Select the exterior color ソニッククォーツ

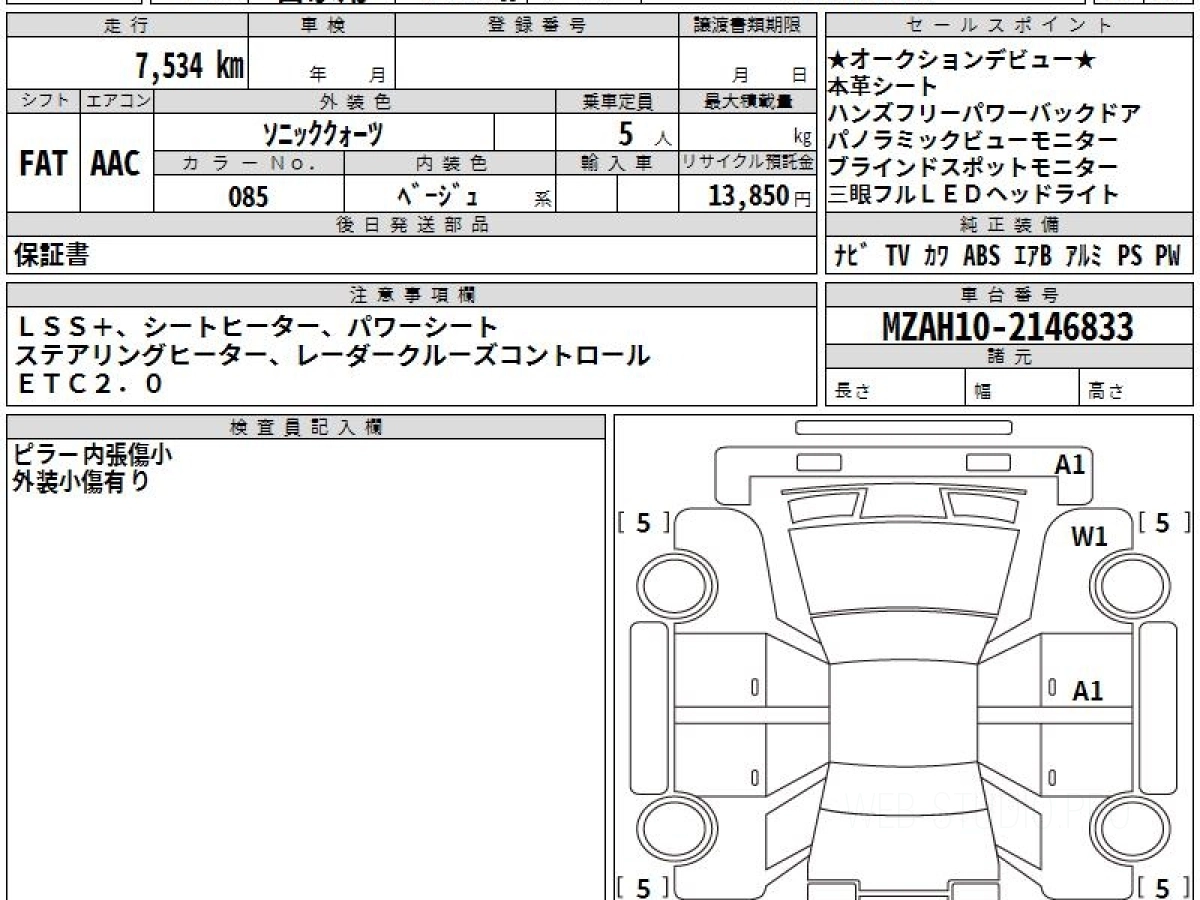(322, 133)
